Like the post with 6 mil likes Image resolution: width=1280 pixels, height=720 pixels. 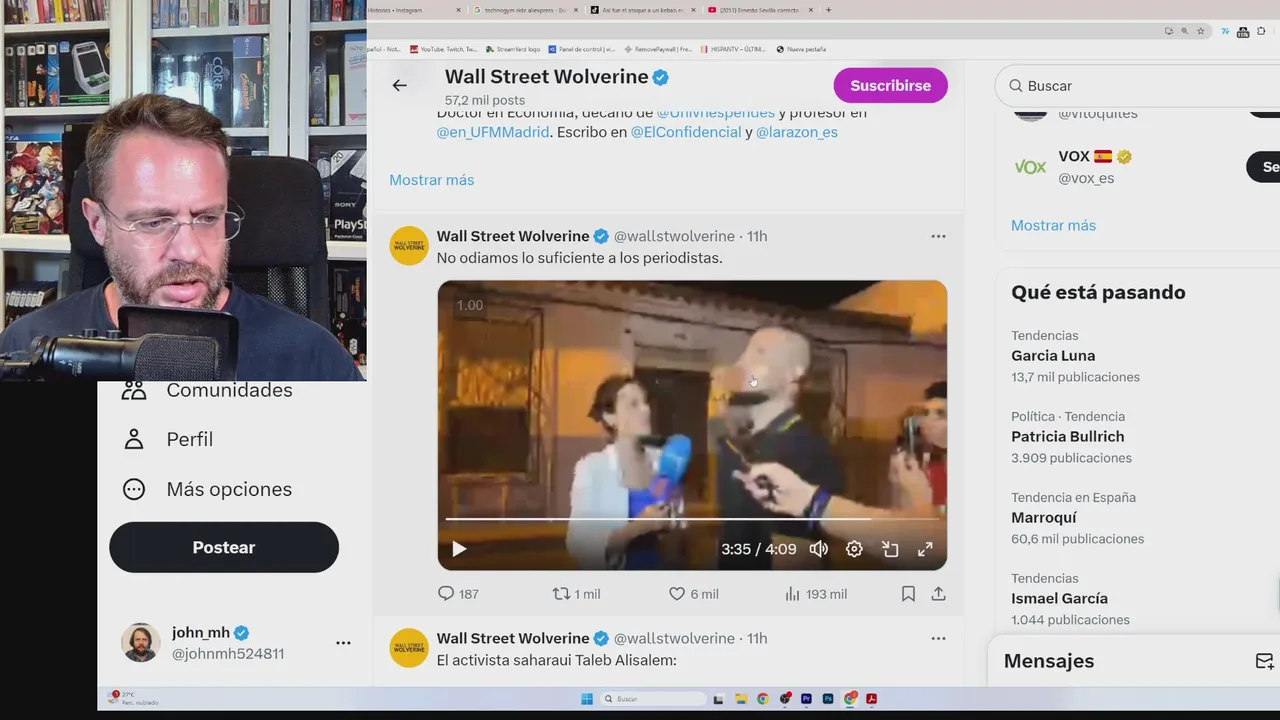coord(693,594)
